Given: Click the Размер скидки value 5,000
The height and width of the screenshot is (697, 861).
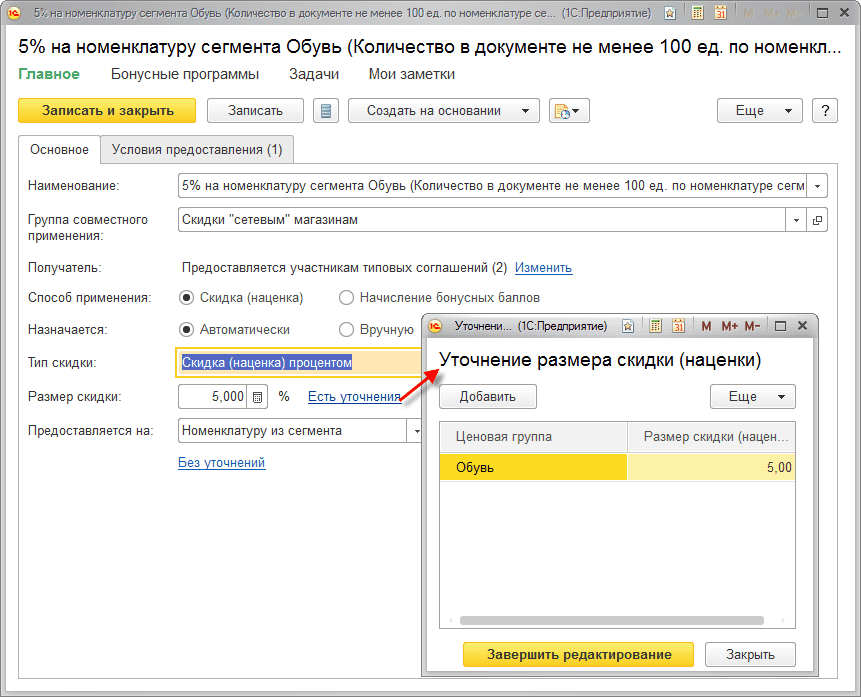Looking at the screenshot, I should coord(213,397).
